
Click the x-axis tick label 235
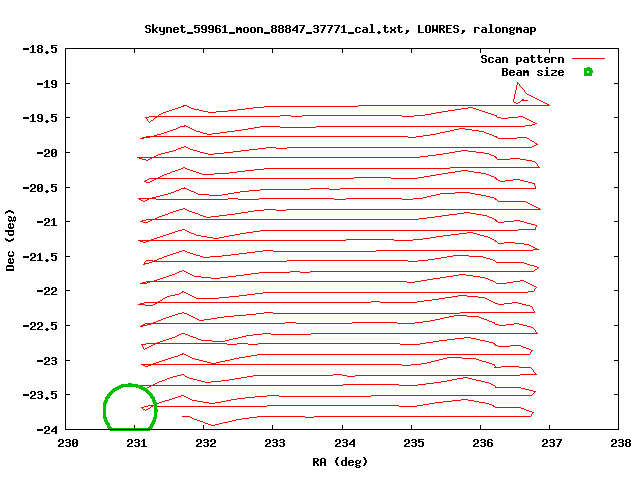click(413, 443)
